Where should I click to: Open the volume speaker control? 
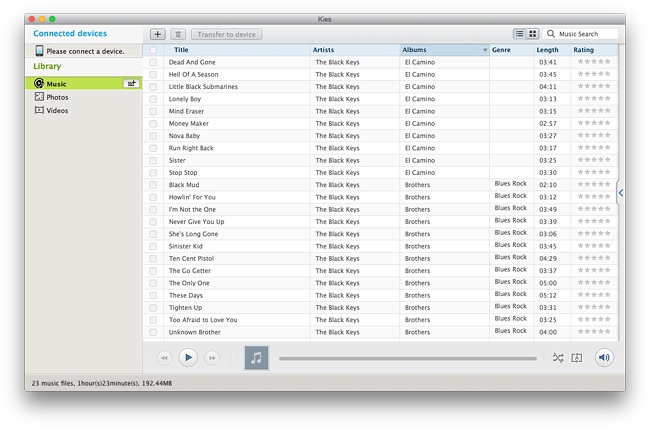604,357
